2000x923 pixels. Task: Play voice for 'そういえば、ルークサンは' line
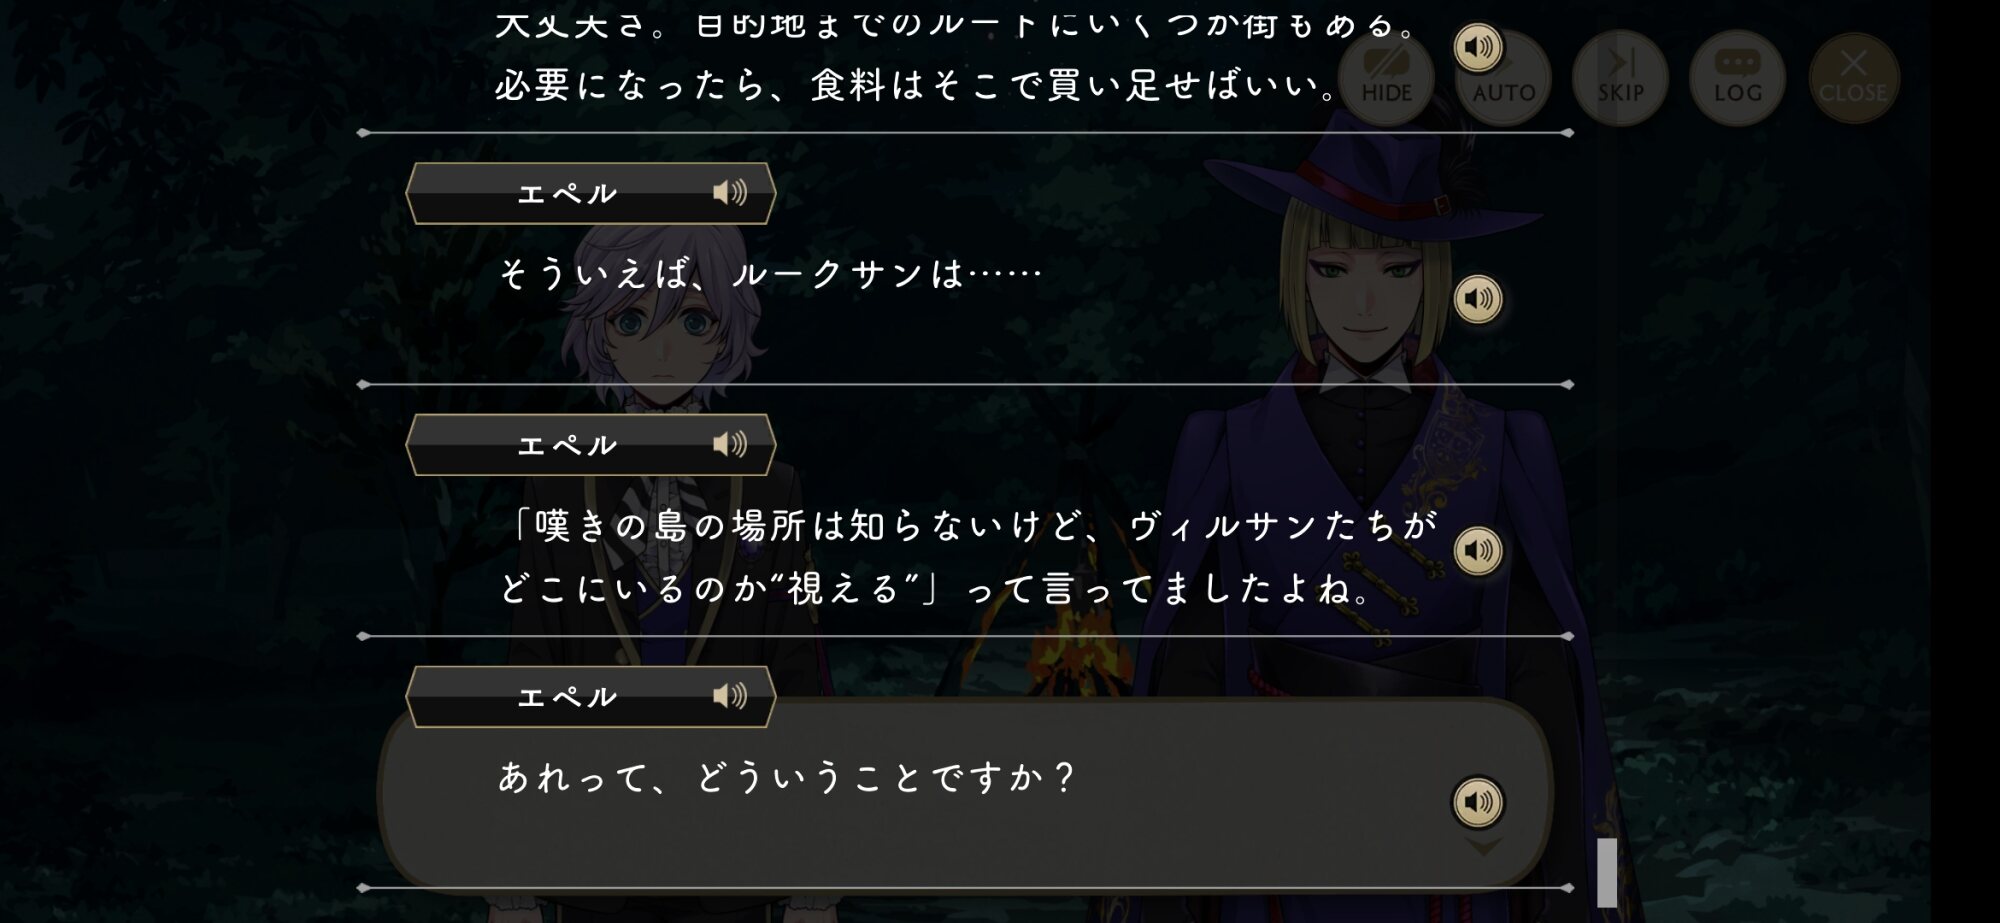(x=1478, y=299)
